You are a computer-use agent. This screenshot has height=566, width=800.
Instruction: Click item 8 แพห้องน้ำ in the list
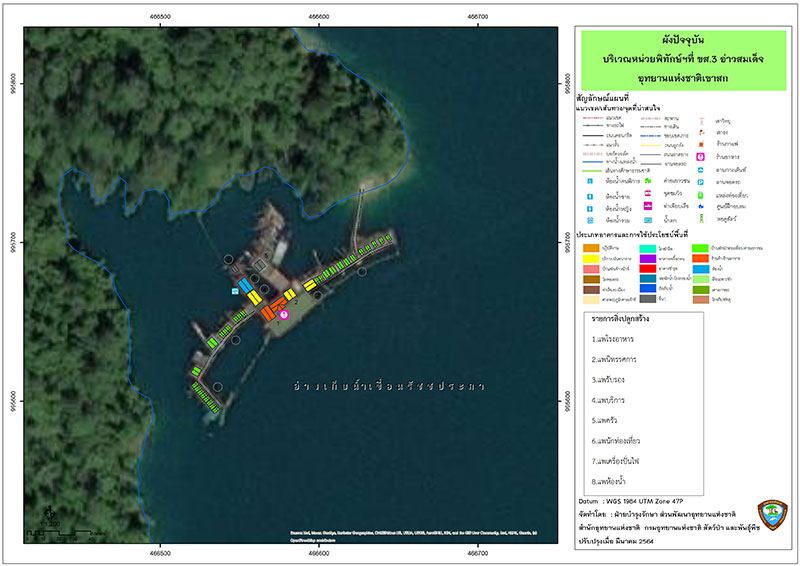pos(608,481)
